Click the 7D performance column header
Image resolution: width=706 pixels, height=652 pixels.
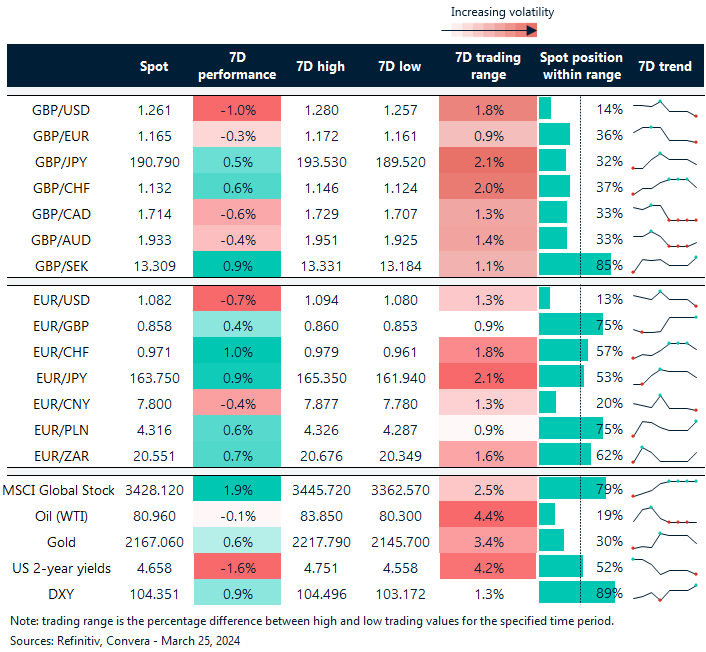[x=237, y=66]
